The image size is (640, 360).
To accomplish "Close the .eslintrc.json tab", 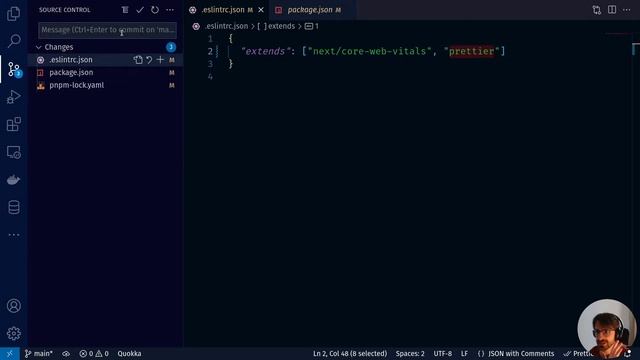I will [x=261, y=10].
